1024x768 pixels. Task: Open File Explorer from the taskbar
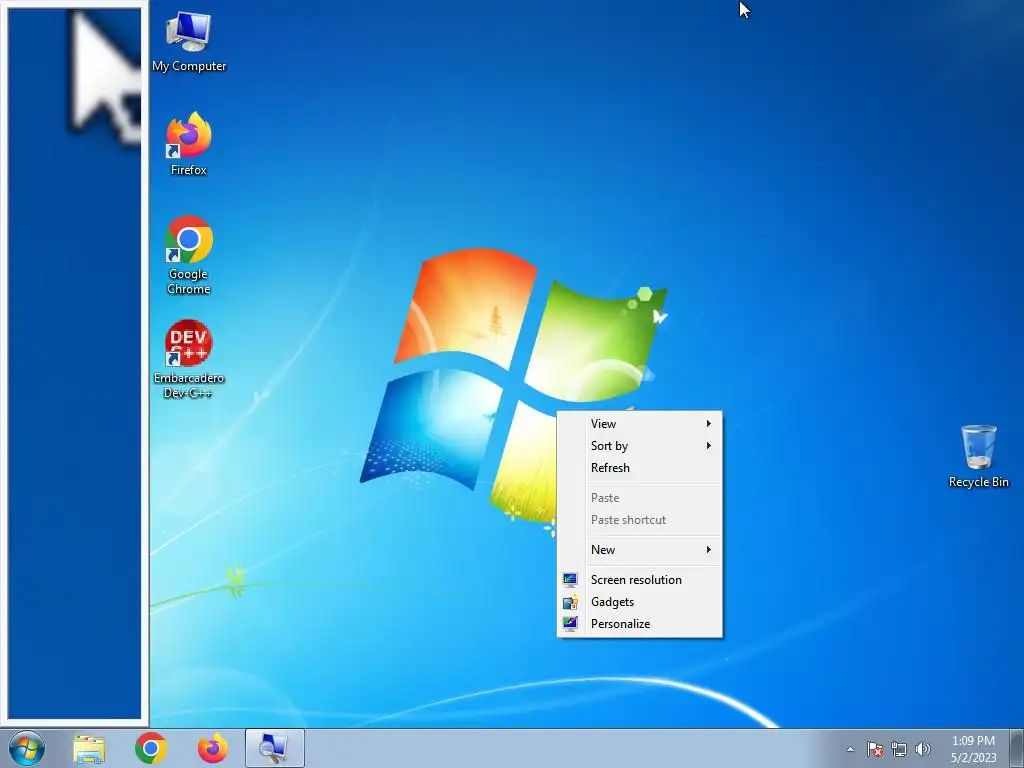coord(89,748)
